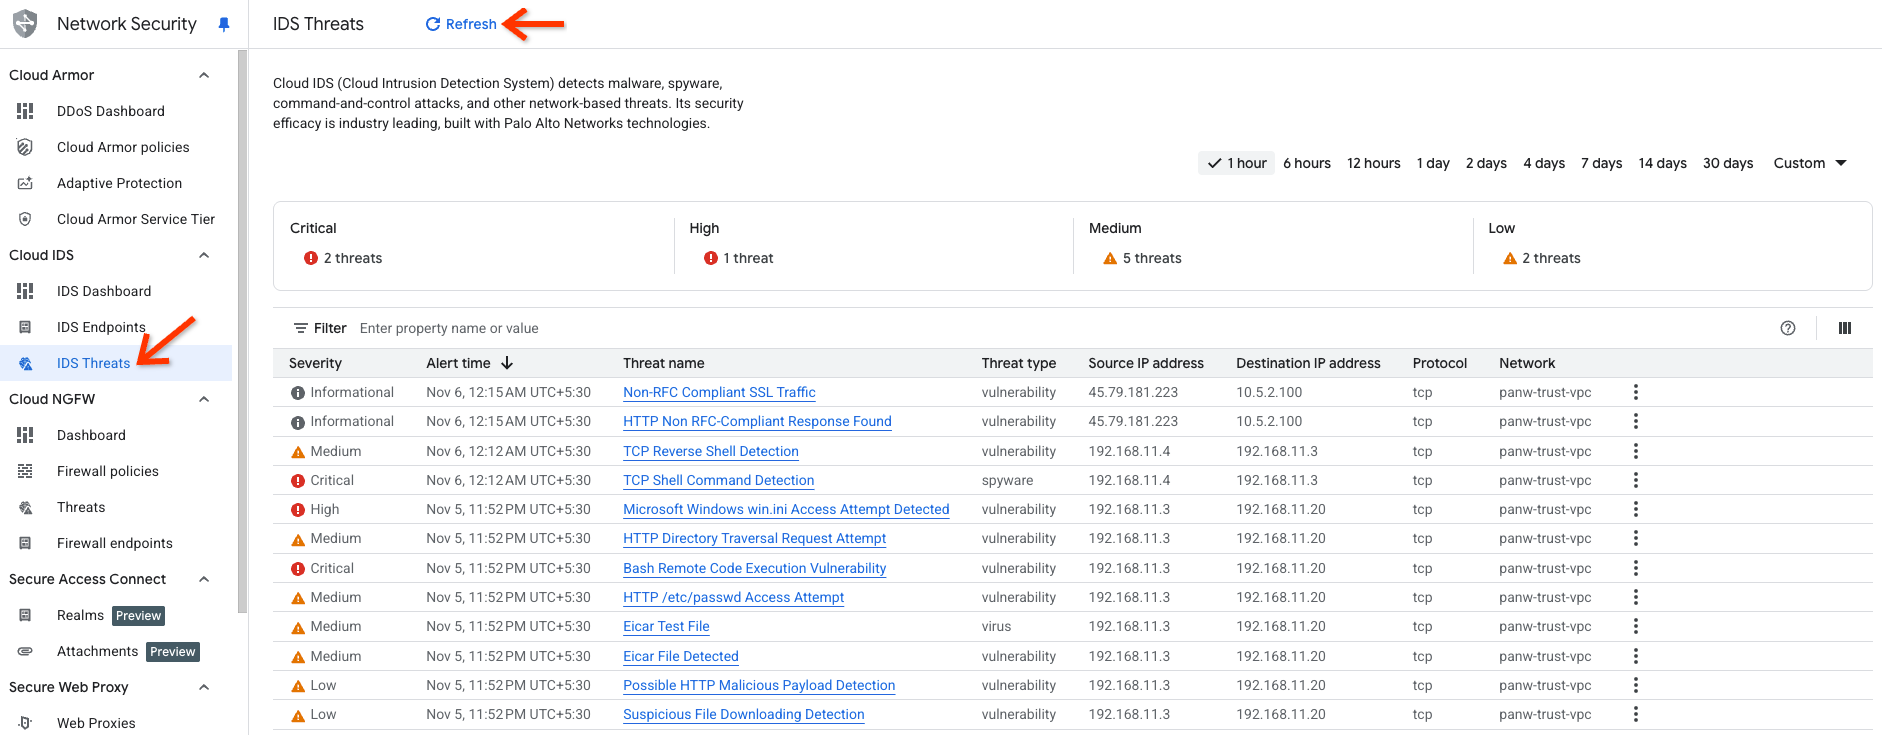Sort by Alert time arrow icon
1882x735 pixels.
507,363
